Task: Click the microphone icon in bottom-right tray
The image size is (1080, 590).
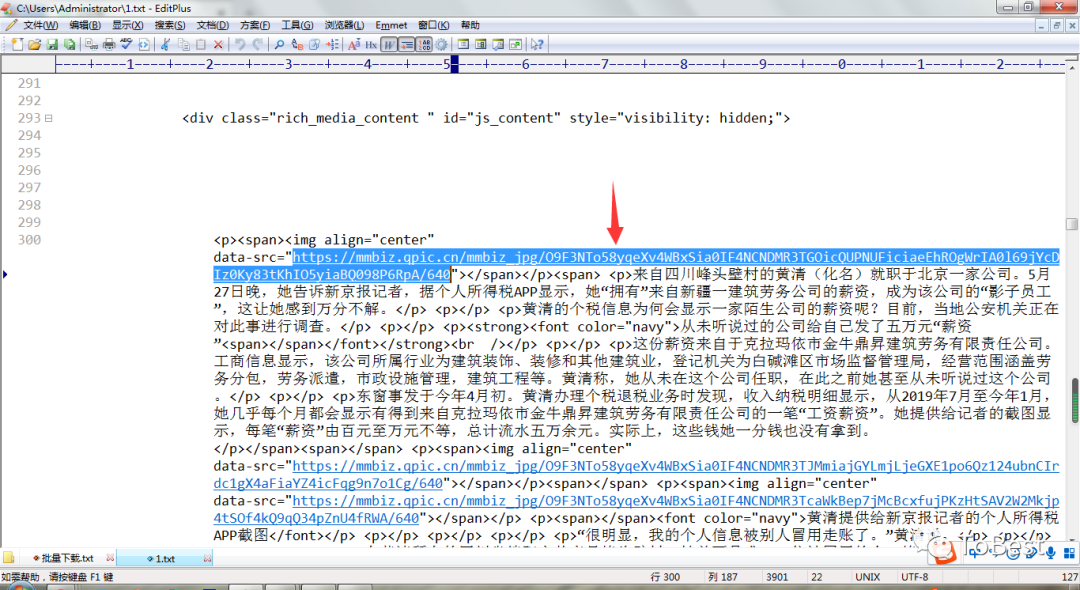Action: click(x=1050, y=552)
